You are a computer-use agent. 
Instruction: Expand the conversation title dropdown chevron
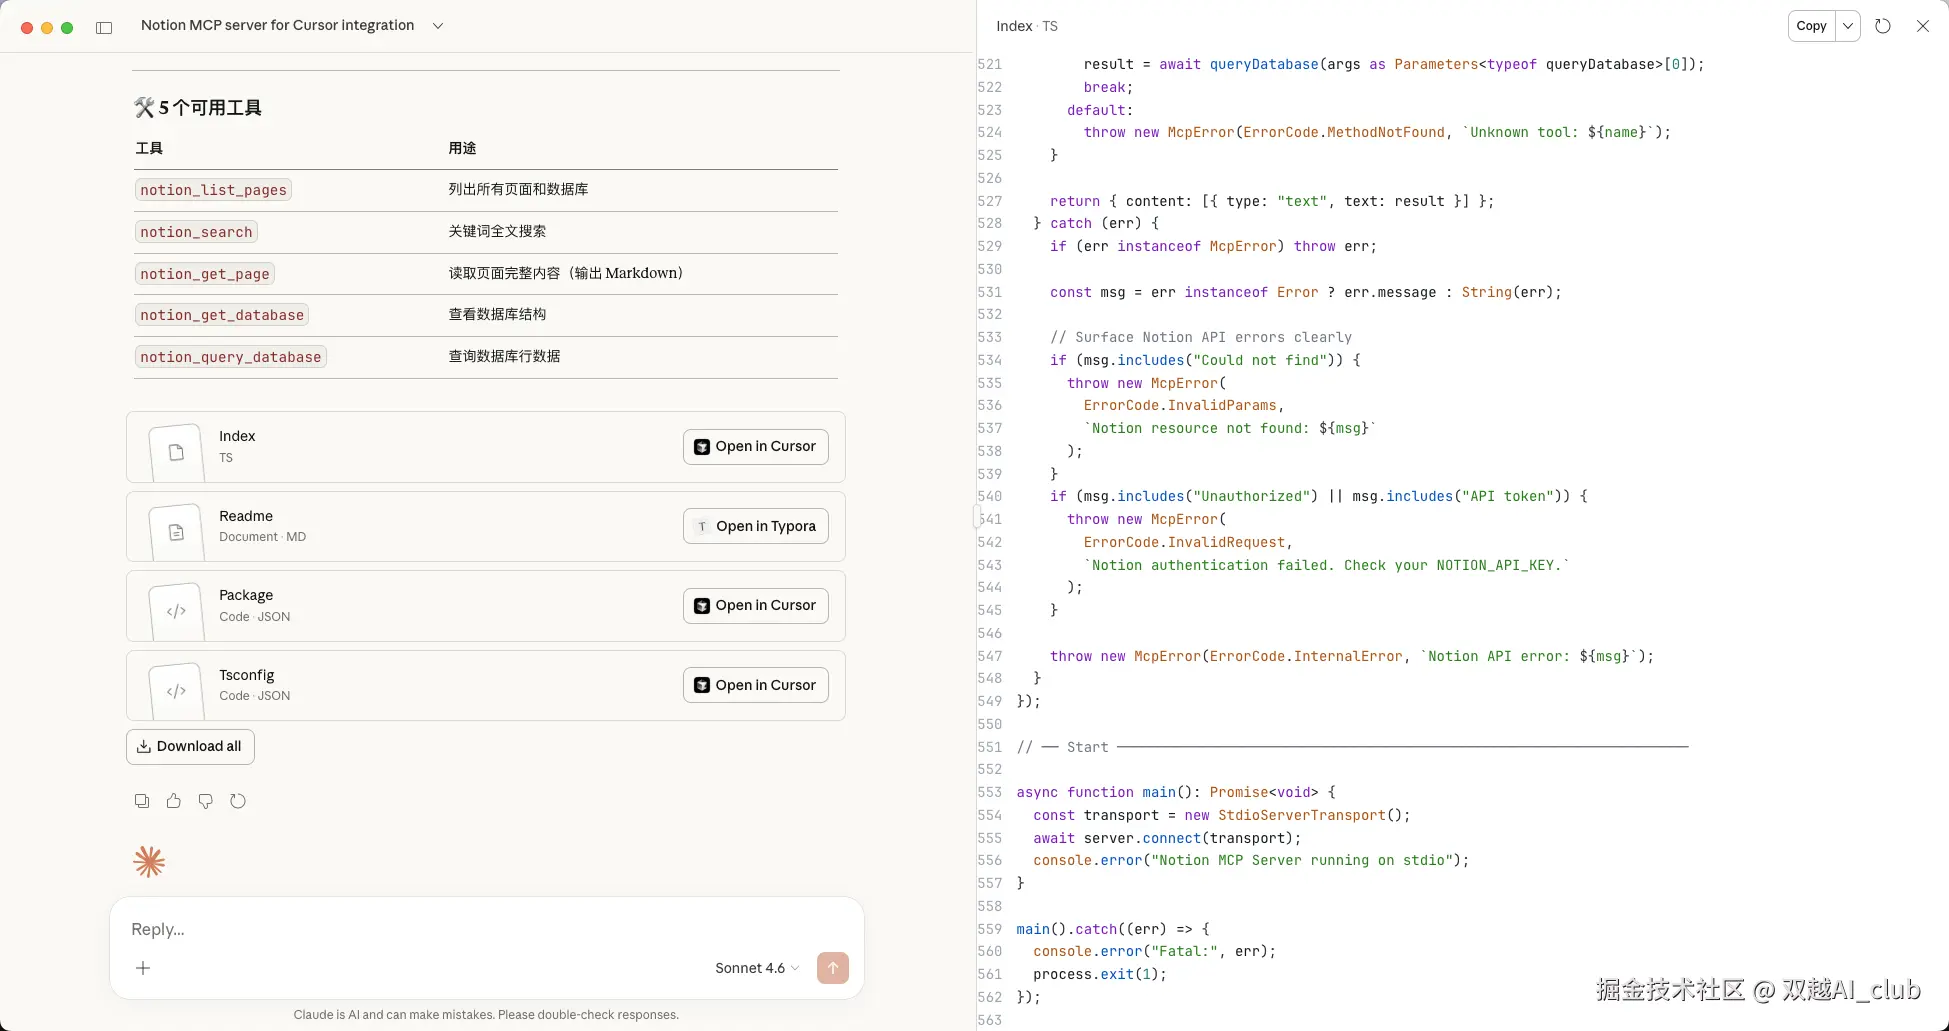(438, 26)
